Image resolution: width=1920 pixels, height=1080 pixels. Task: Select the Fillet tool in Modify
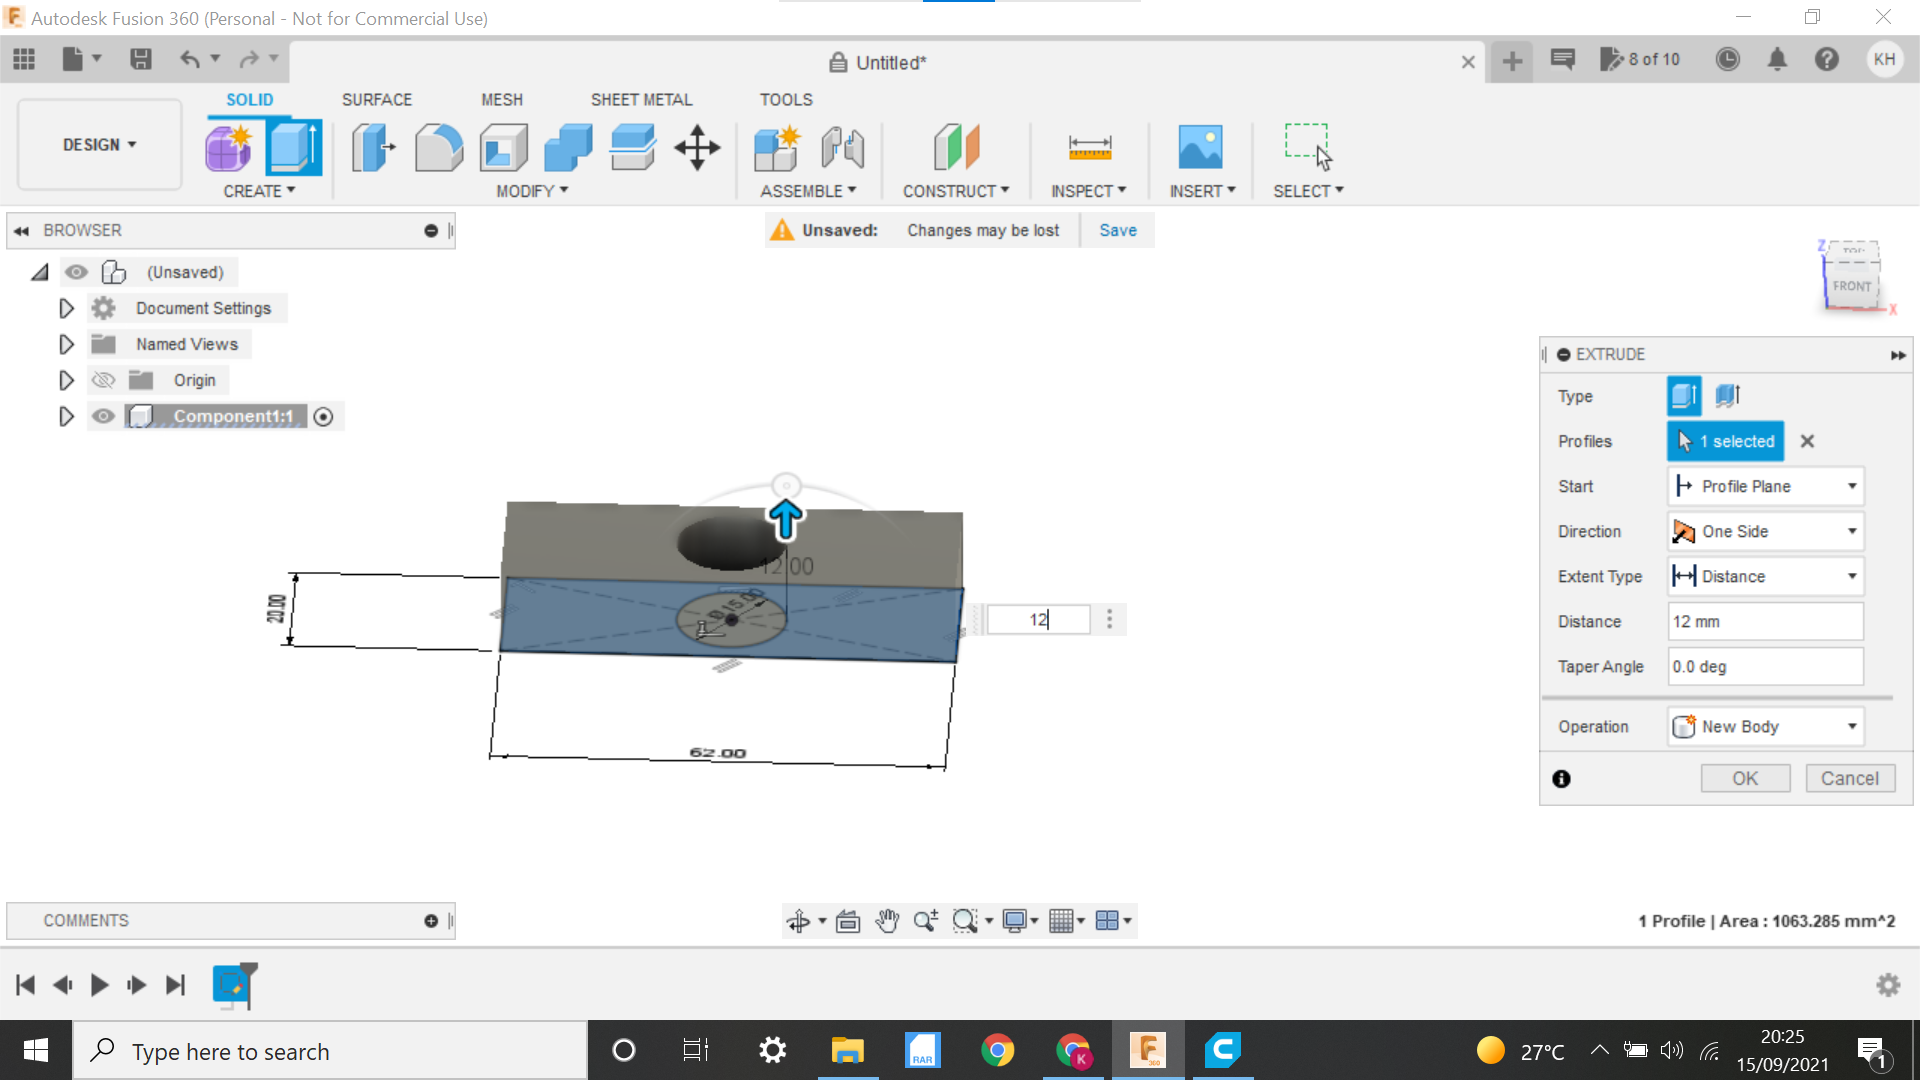pos(439,147)
